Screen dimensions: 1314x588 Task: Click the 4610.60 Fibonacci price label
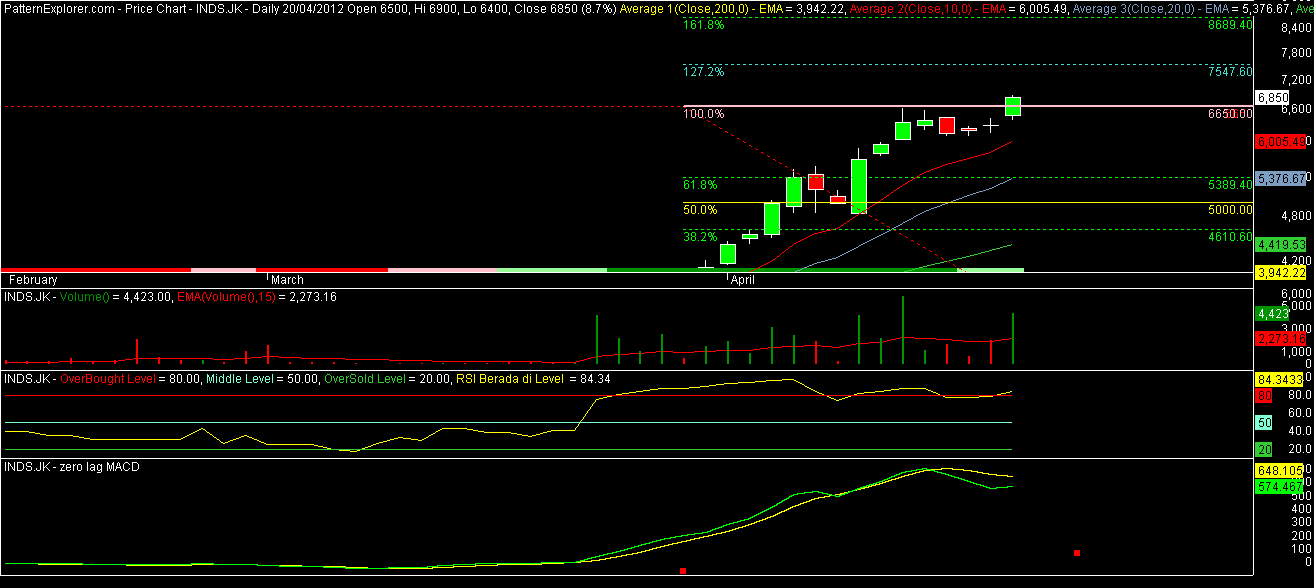1230,237
